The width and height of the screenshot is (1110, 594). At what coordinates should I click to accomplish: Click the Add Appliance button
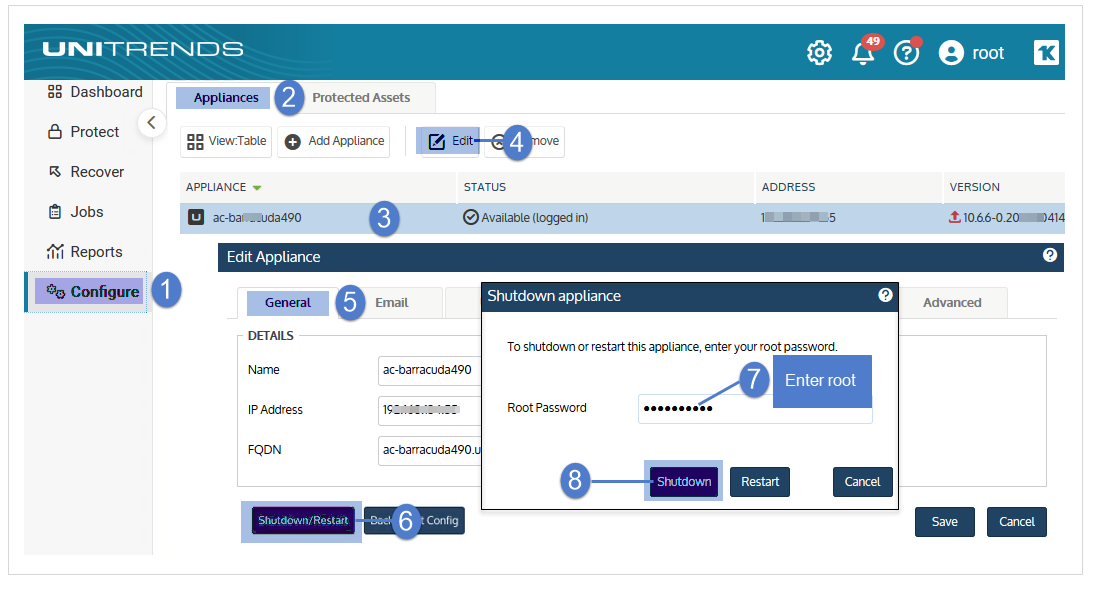[334, 142]
